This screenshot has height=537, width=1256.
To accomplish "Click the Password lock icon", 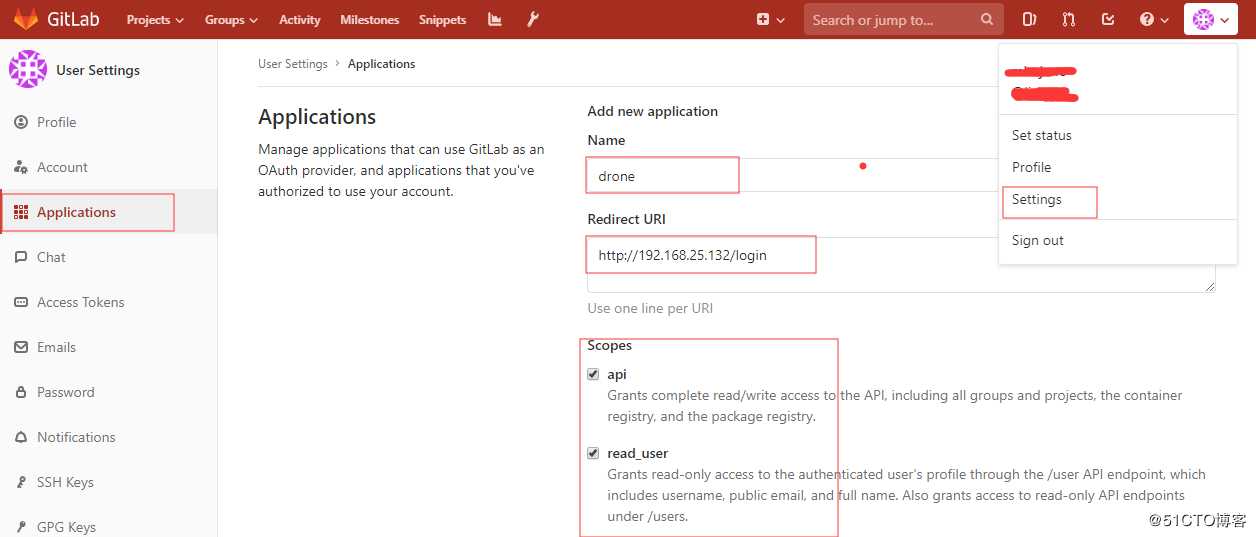I will coord(20,392).
